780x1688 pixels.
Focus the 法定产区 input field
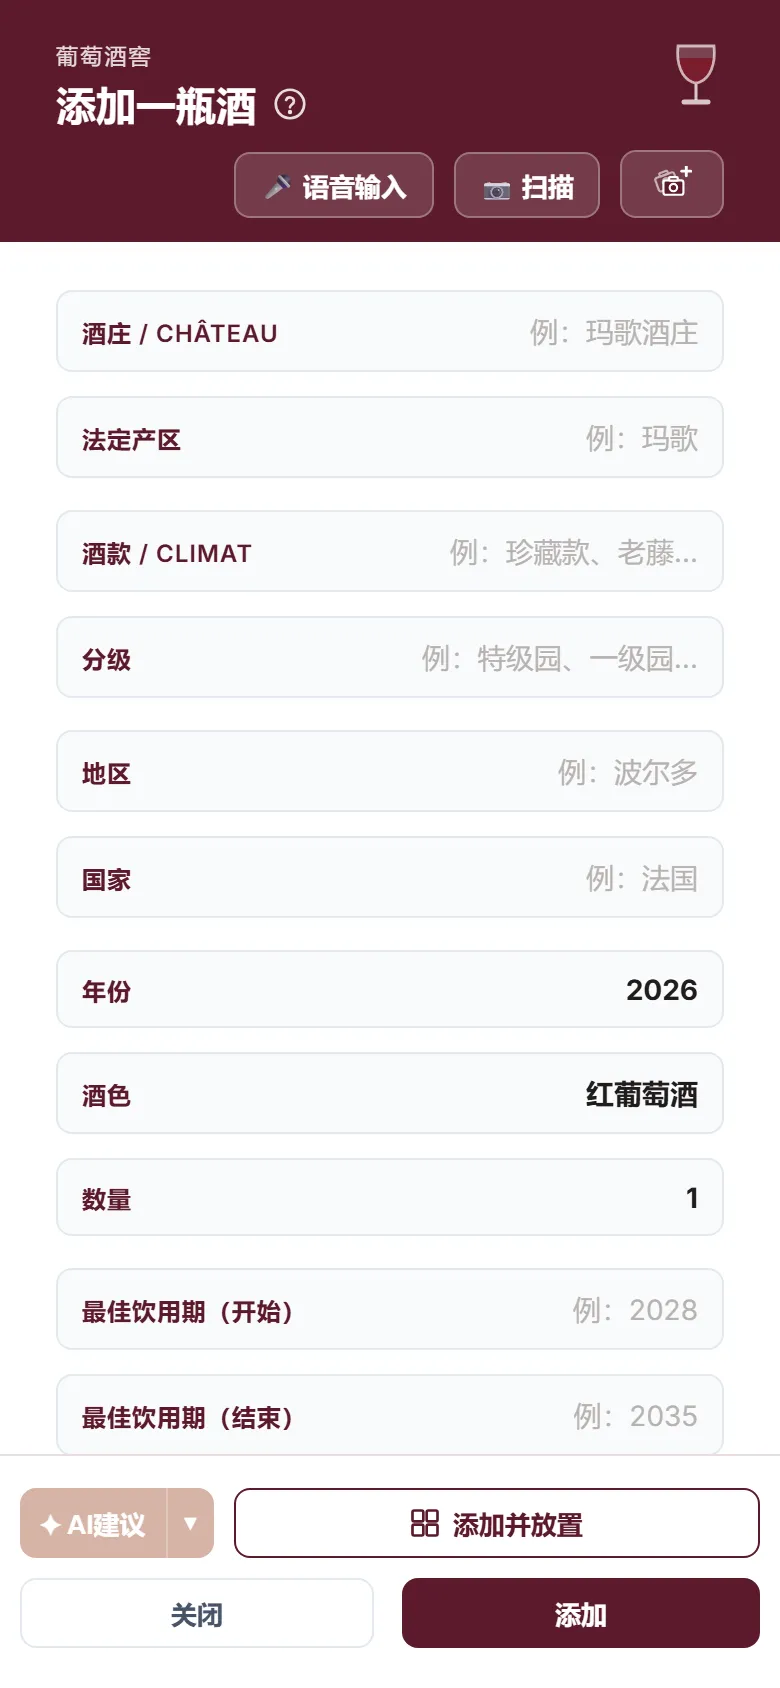click(390, 437)
